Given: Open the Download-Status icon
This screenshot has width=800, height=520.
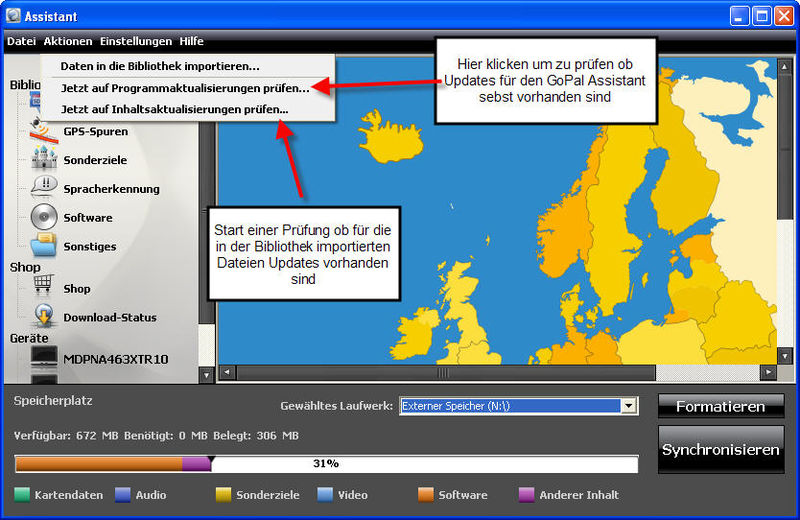Looking at the screenshot, I should tap(44, 317).
